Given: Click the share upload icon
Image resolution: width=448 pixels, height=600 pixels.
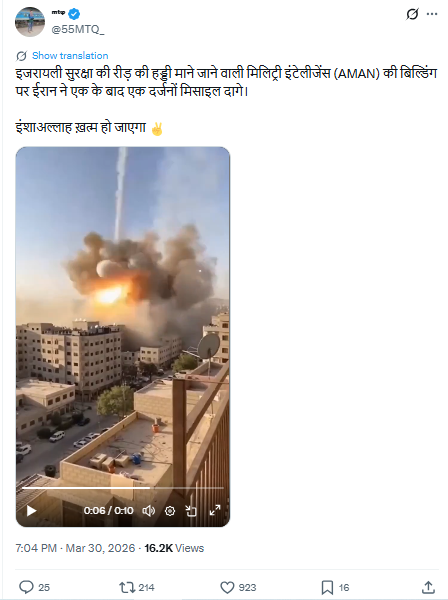Looking at the screenshot, I should (428, 587).
